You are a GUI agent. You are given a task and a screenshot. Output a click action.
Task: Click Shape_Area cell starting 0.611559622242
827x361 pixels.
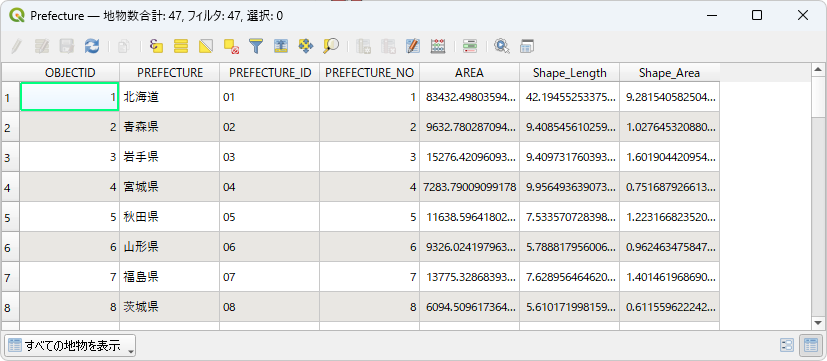click(670, 307)
